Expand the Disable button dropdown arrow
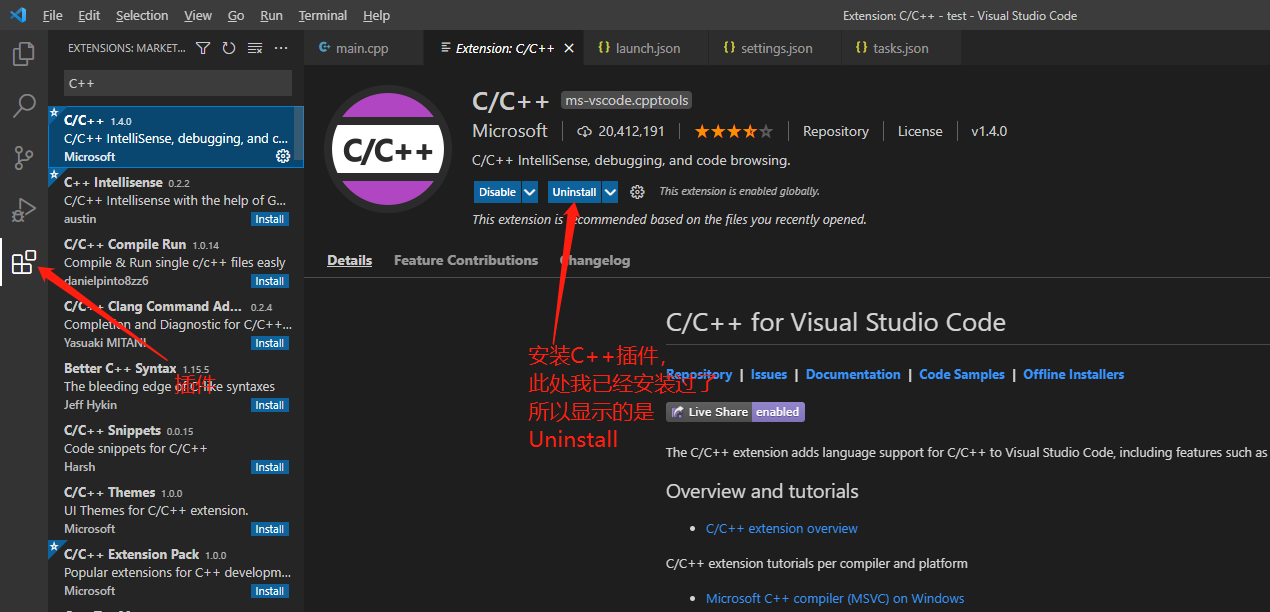The image size is (1270, 612). pos(530,192)
